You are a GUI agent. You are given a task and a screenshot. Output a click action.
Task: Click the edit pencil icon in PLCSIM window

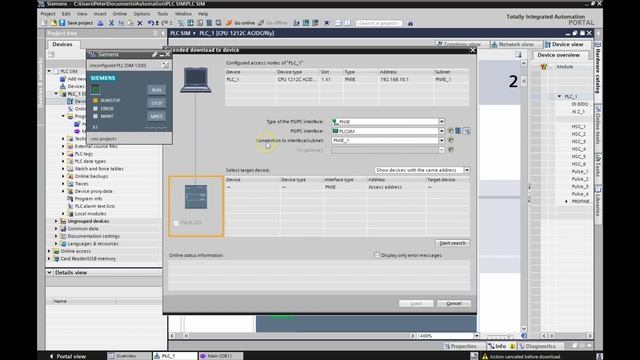coord(155,54)
